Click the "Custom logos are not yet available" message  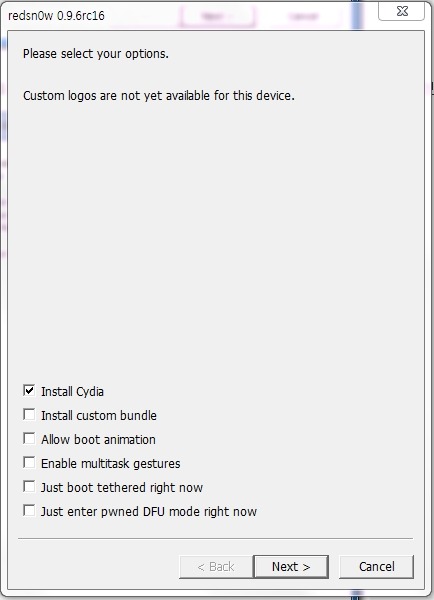point(159,95)
